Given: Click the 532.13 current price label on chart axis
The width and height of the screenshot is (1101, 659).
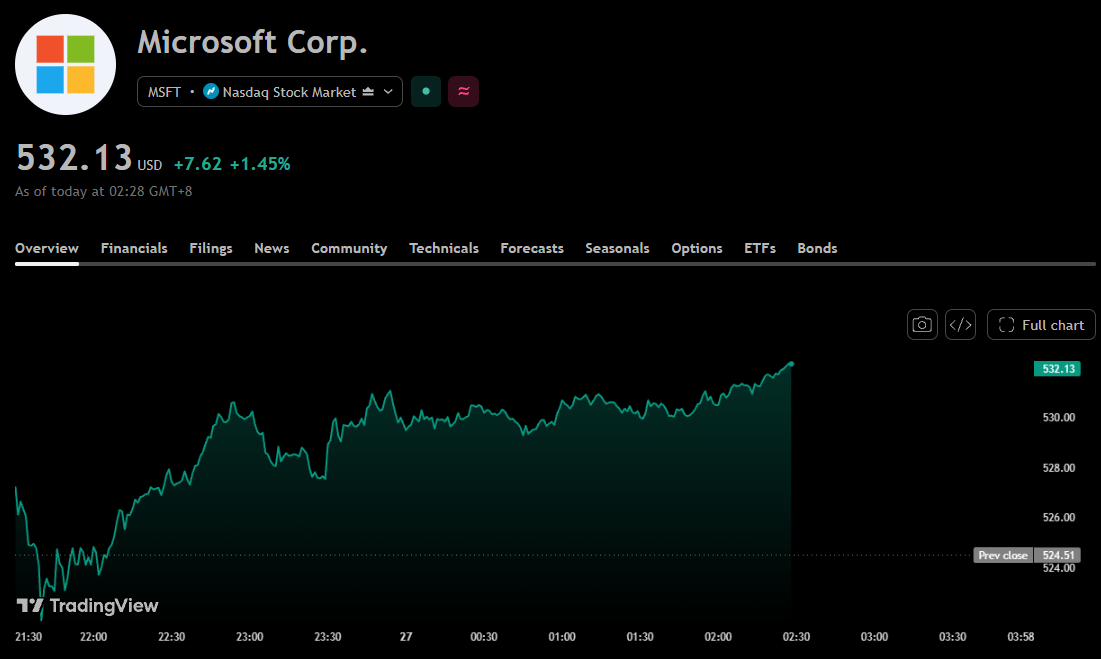Looking at the screenshot, I should 1057,368.
